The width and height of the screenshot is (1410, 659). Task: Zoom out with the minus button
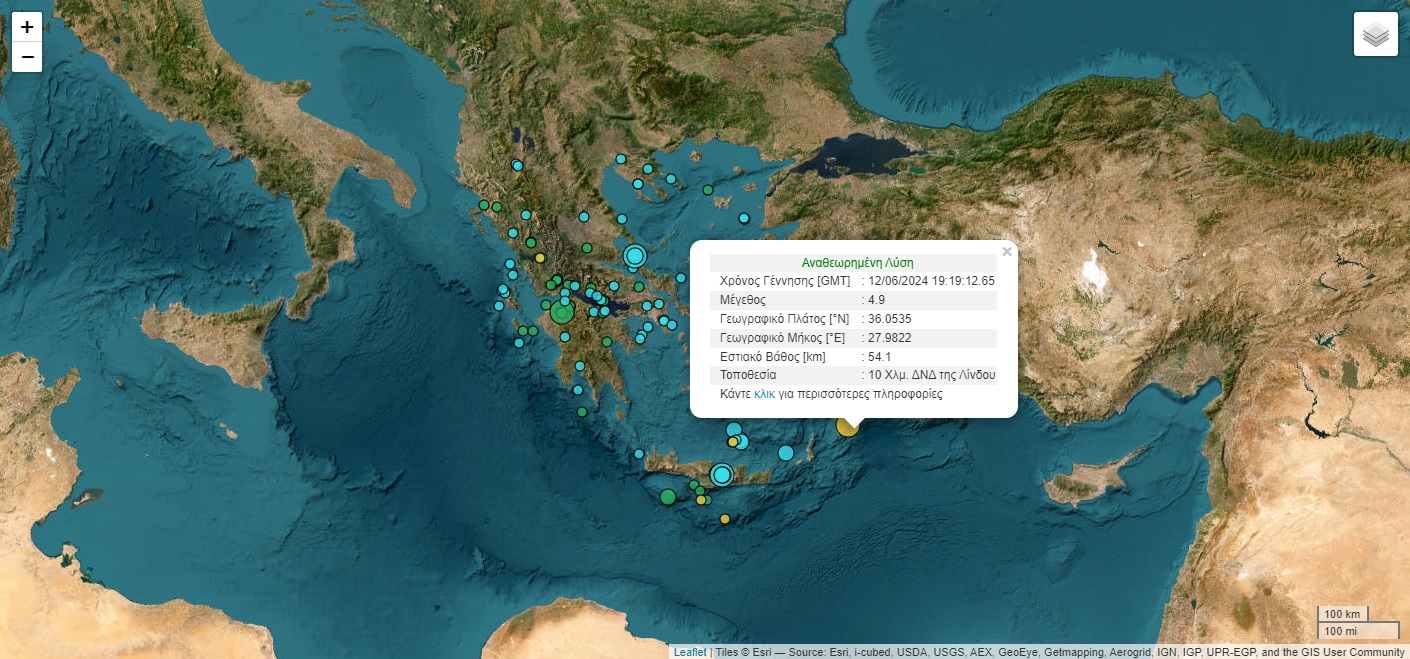click(x=27, y=58)
